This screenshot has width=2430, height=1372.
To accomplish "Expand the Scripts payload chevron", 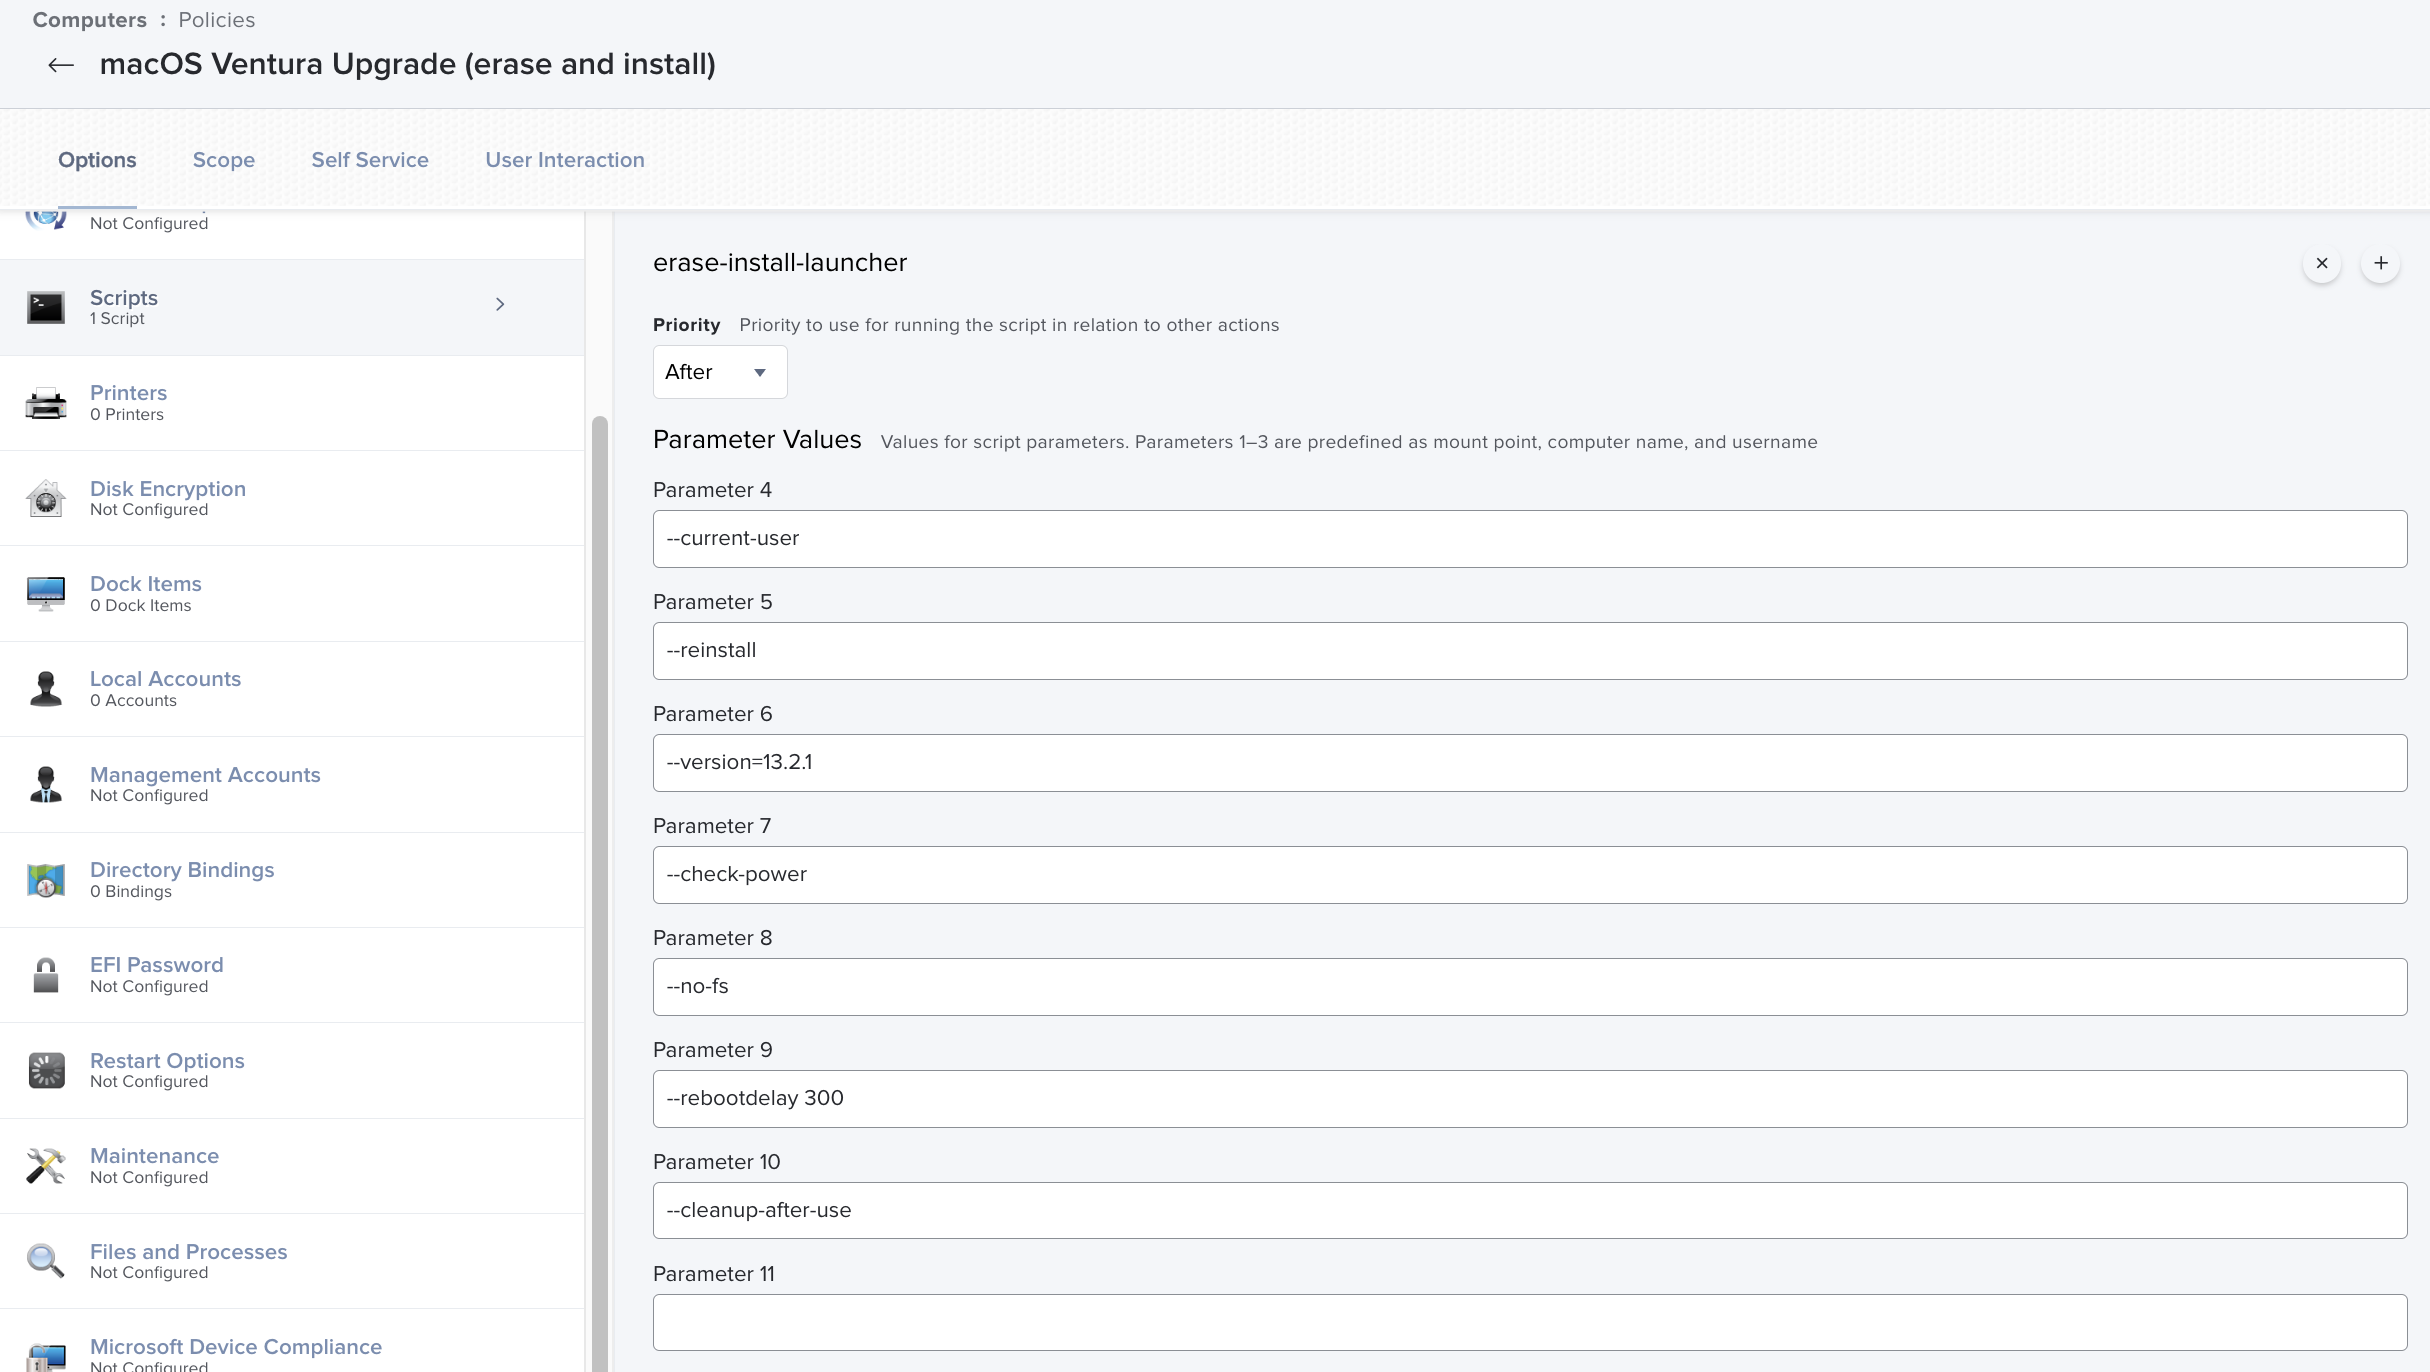I will click(500, 305).
